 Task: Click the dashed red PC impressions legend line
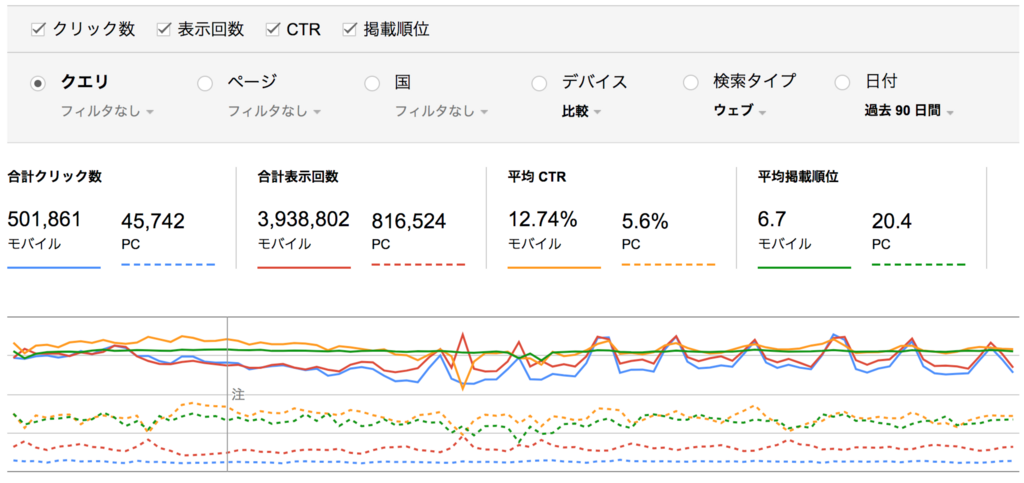[x=419, y=265]
